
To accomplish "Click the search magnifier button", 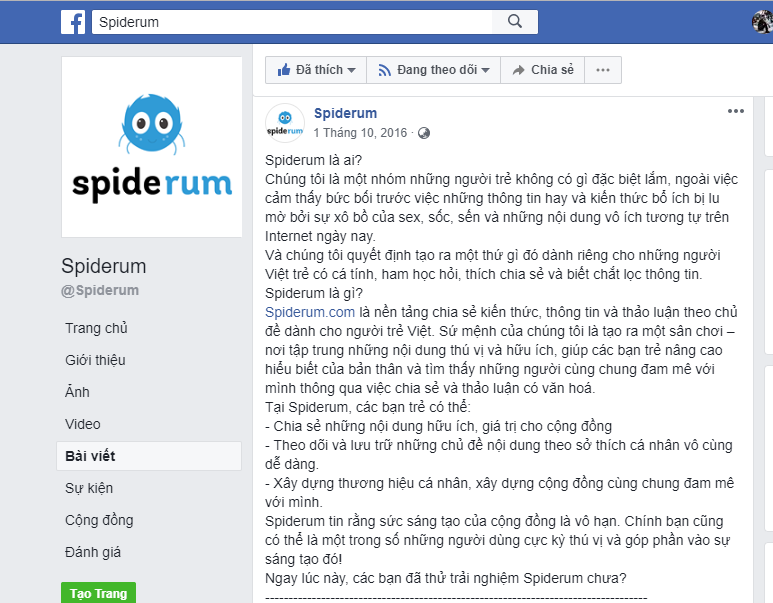I will pyautogui.click(x=515, y=22).
